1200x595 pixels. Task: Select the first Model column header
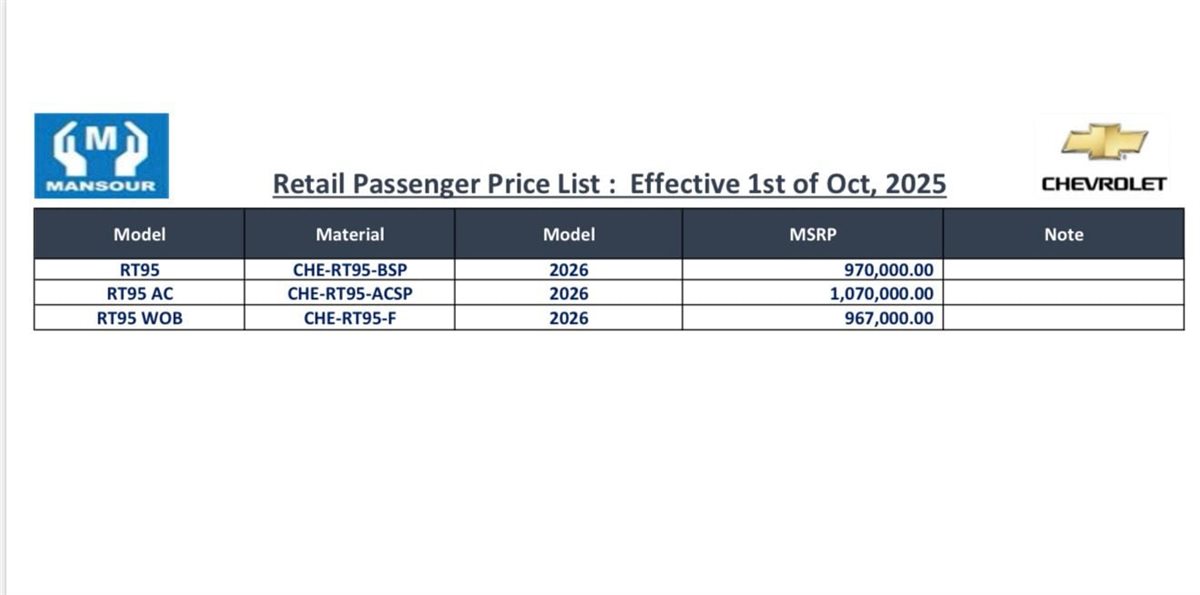point(139,235)
